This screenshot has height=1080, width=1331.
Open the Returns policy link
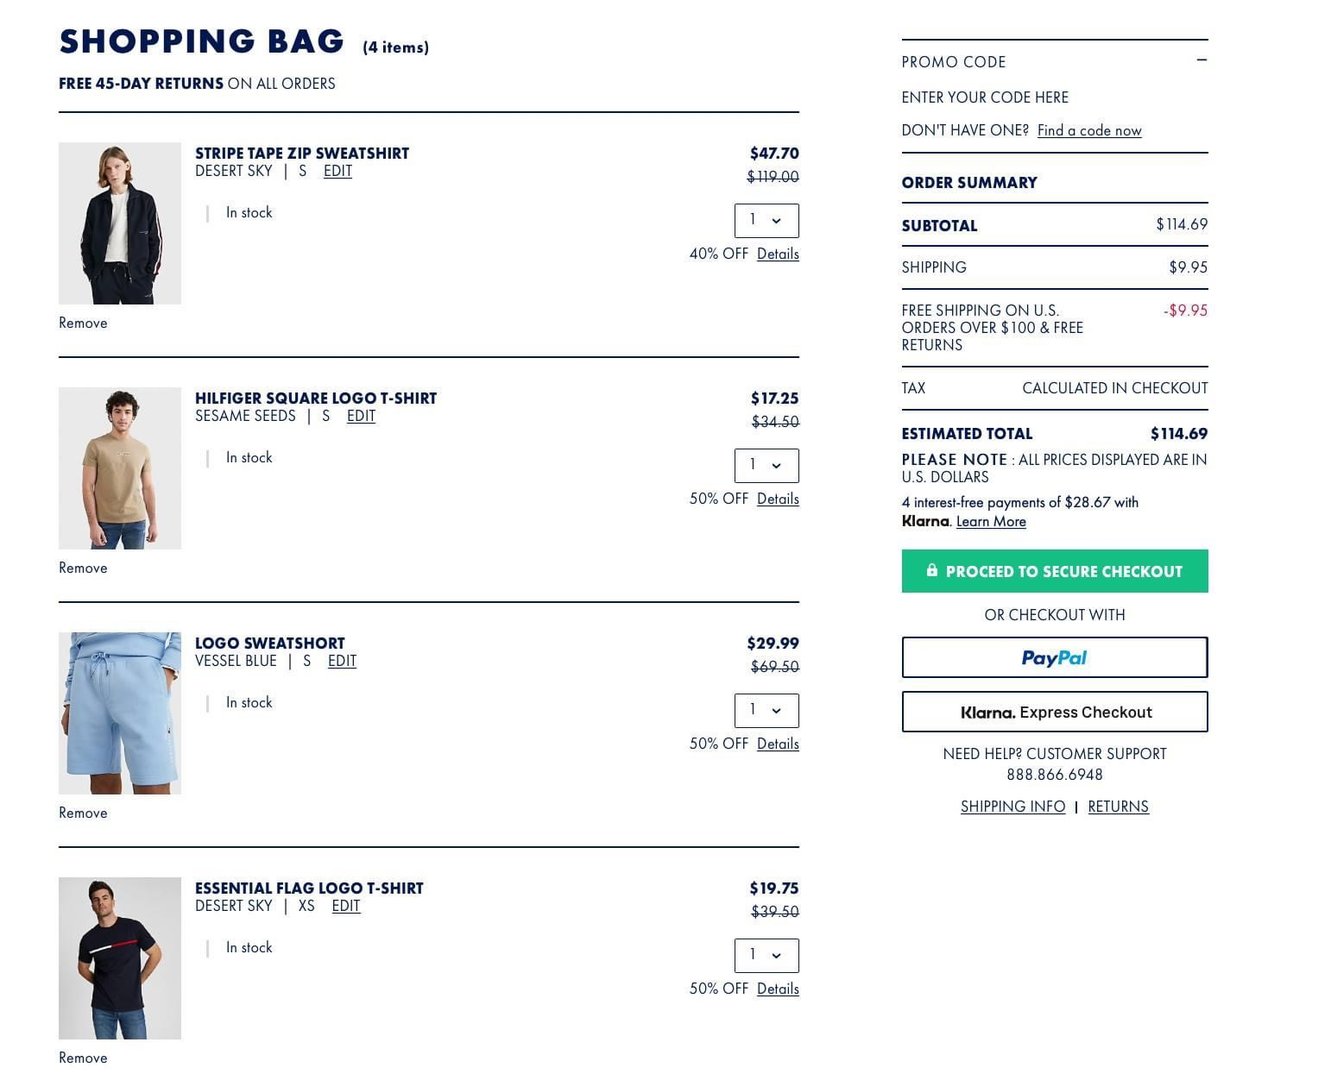click(x=1118, y=807)
